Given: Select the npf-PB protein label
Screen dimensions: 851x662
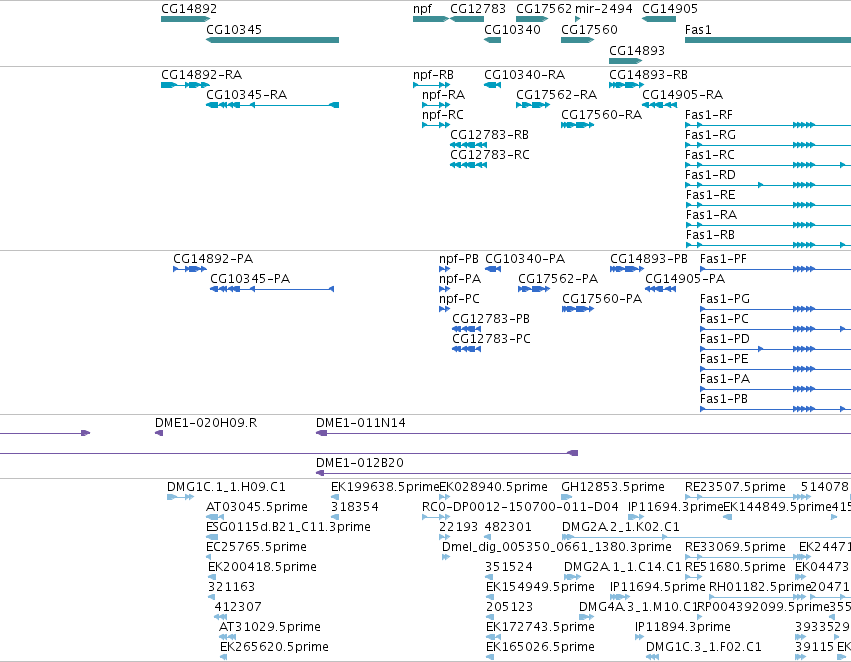Looking at the screenshot, I should (459, 258).
